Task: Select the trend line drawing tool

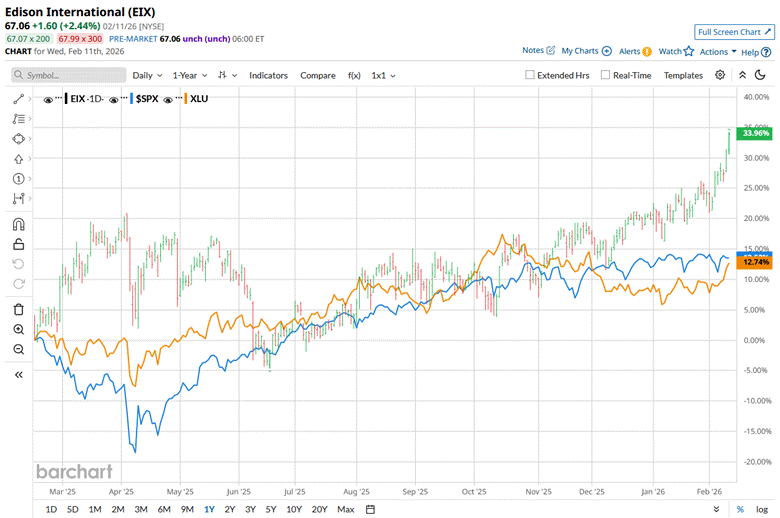Action: click(19, 99)
